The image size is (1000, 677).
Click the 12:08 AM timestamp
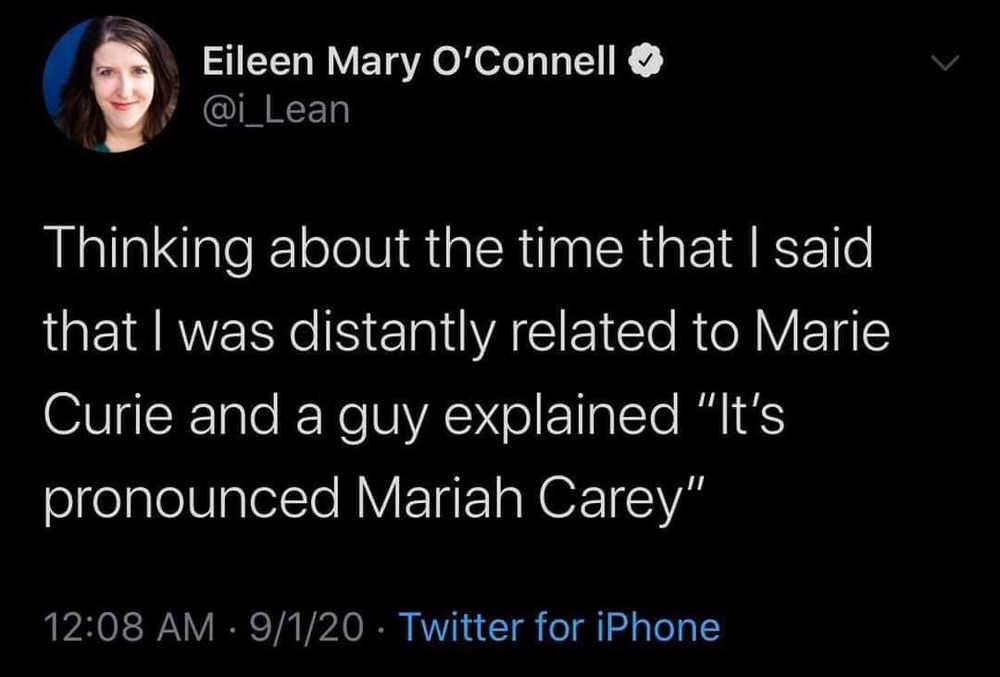[x=130, y=628]
